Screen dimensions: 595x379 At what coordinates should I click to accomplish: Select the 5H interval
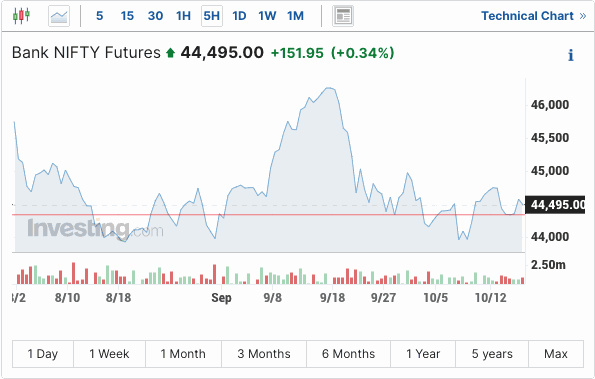click(x=212, y=16)
